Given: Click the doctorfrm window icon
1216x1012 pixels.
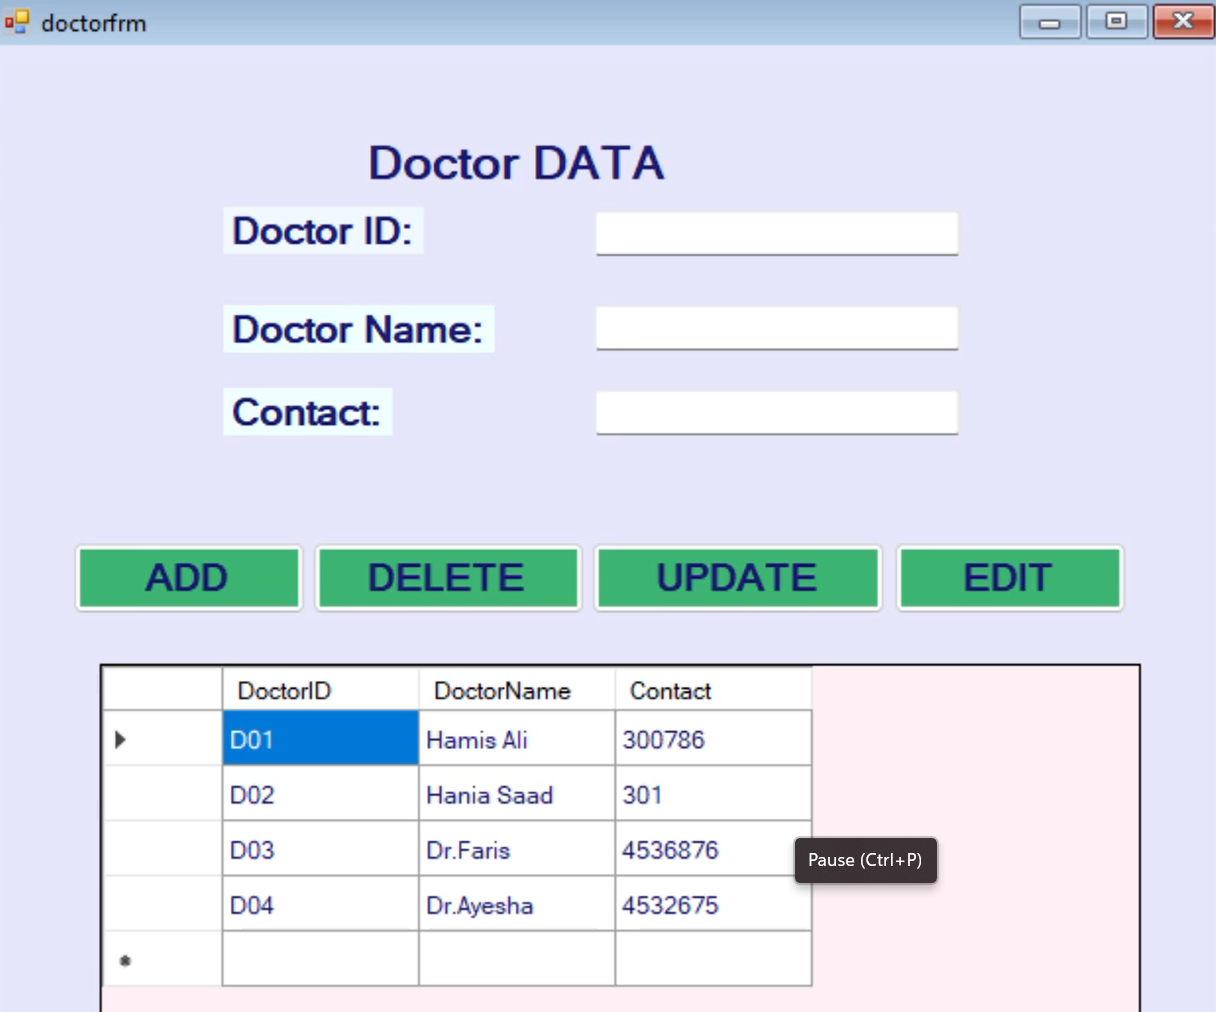Looking at the screenshot, I should (x=17, y=21).
